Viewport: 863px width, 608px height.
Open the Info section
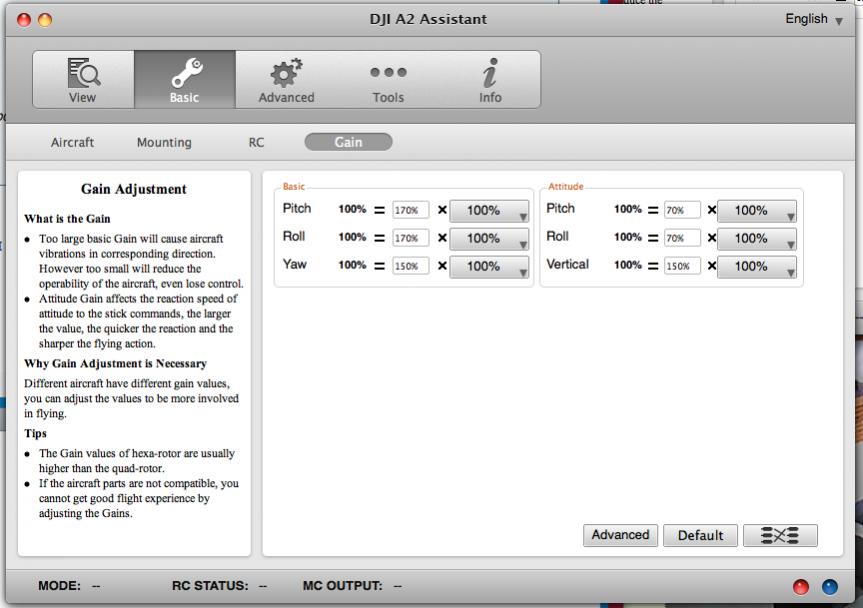[490, 80]
